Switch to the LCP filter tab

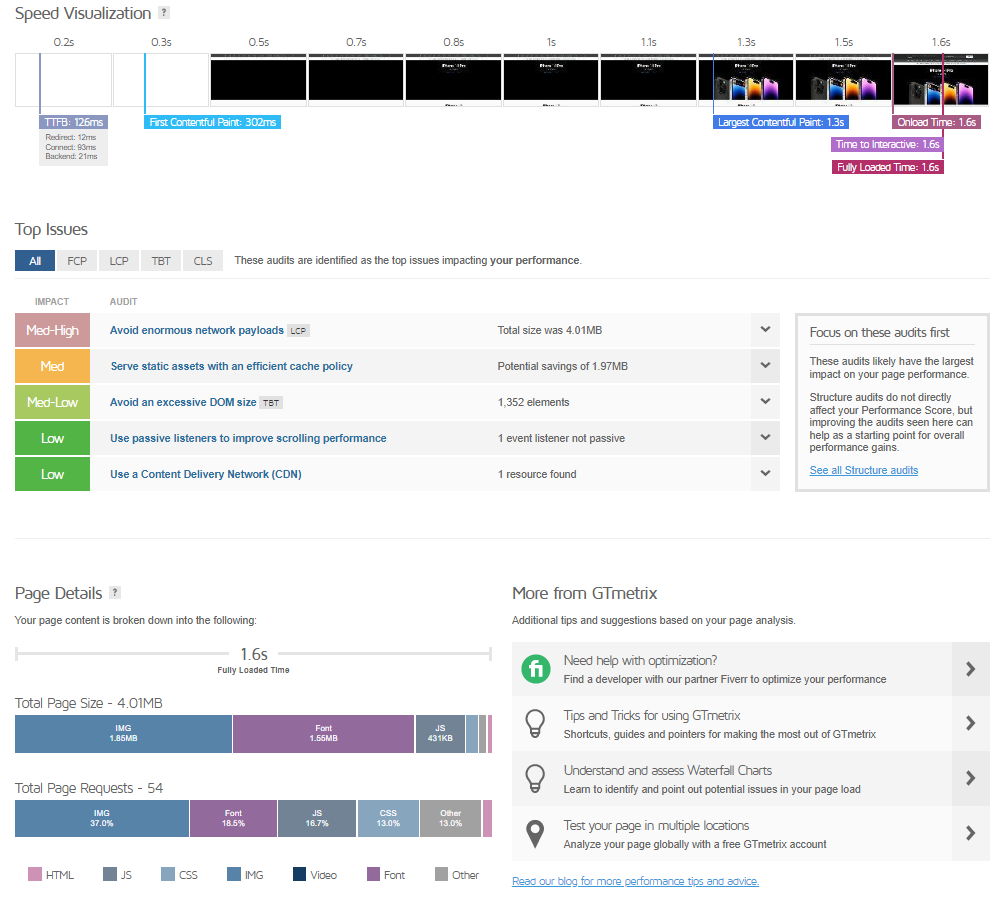tap(119, 261)
